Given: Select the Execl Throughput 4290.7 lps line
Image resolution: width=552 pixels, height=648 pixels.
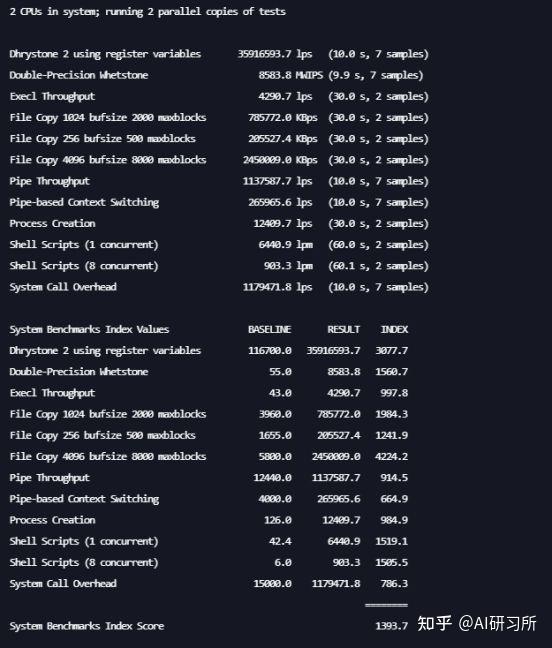Looking at the screenshot, I should click(x=219, y=96).
